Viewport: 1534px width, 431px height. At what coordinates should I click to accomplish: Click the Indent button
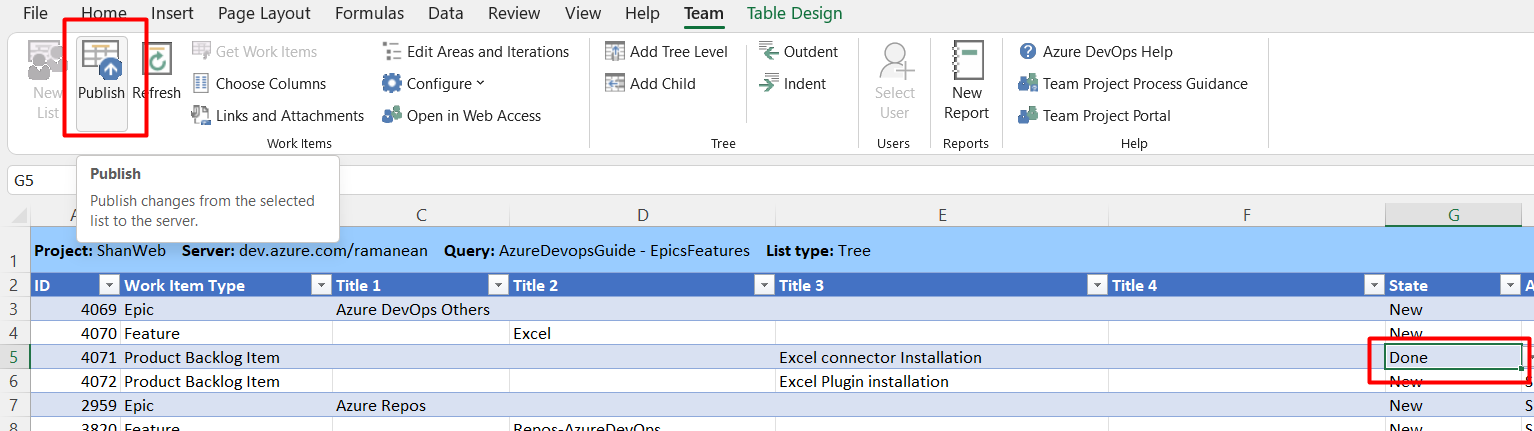792,83
